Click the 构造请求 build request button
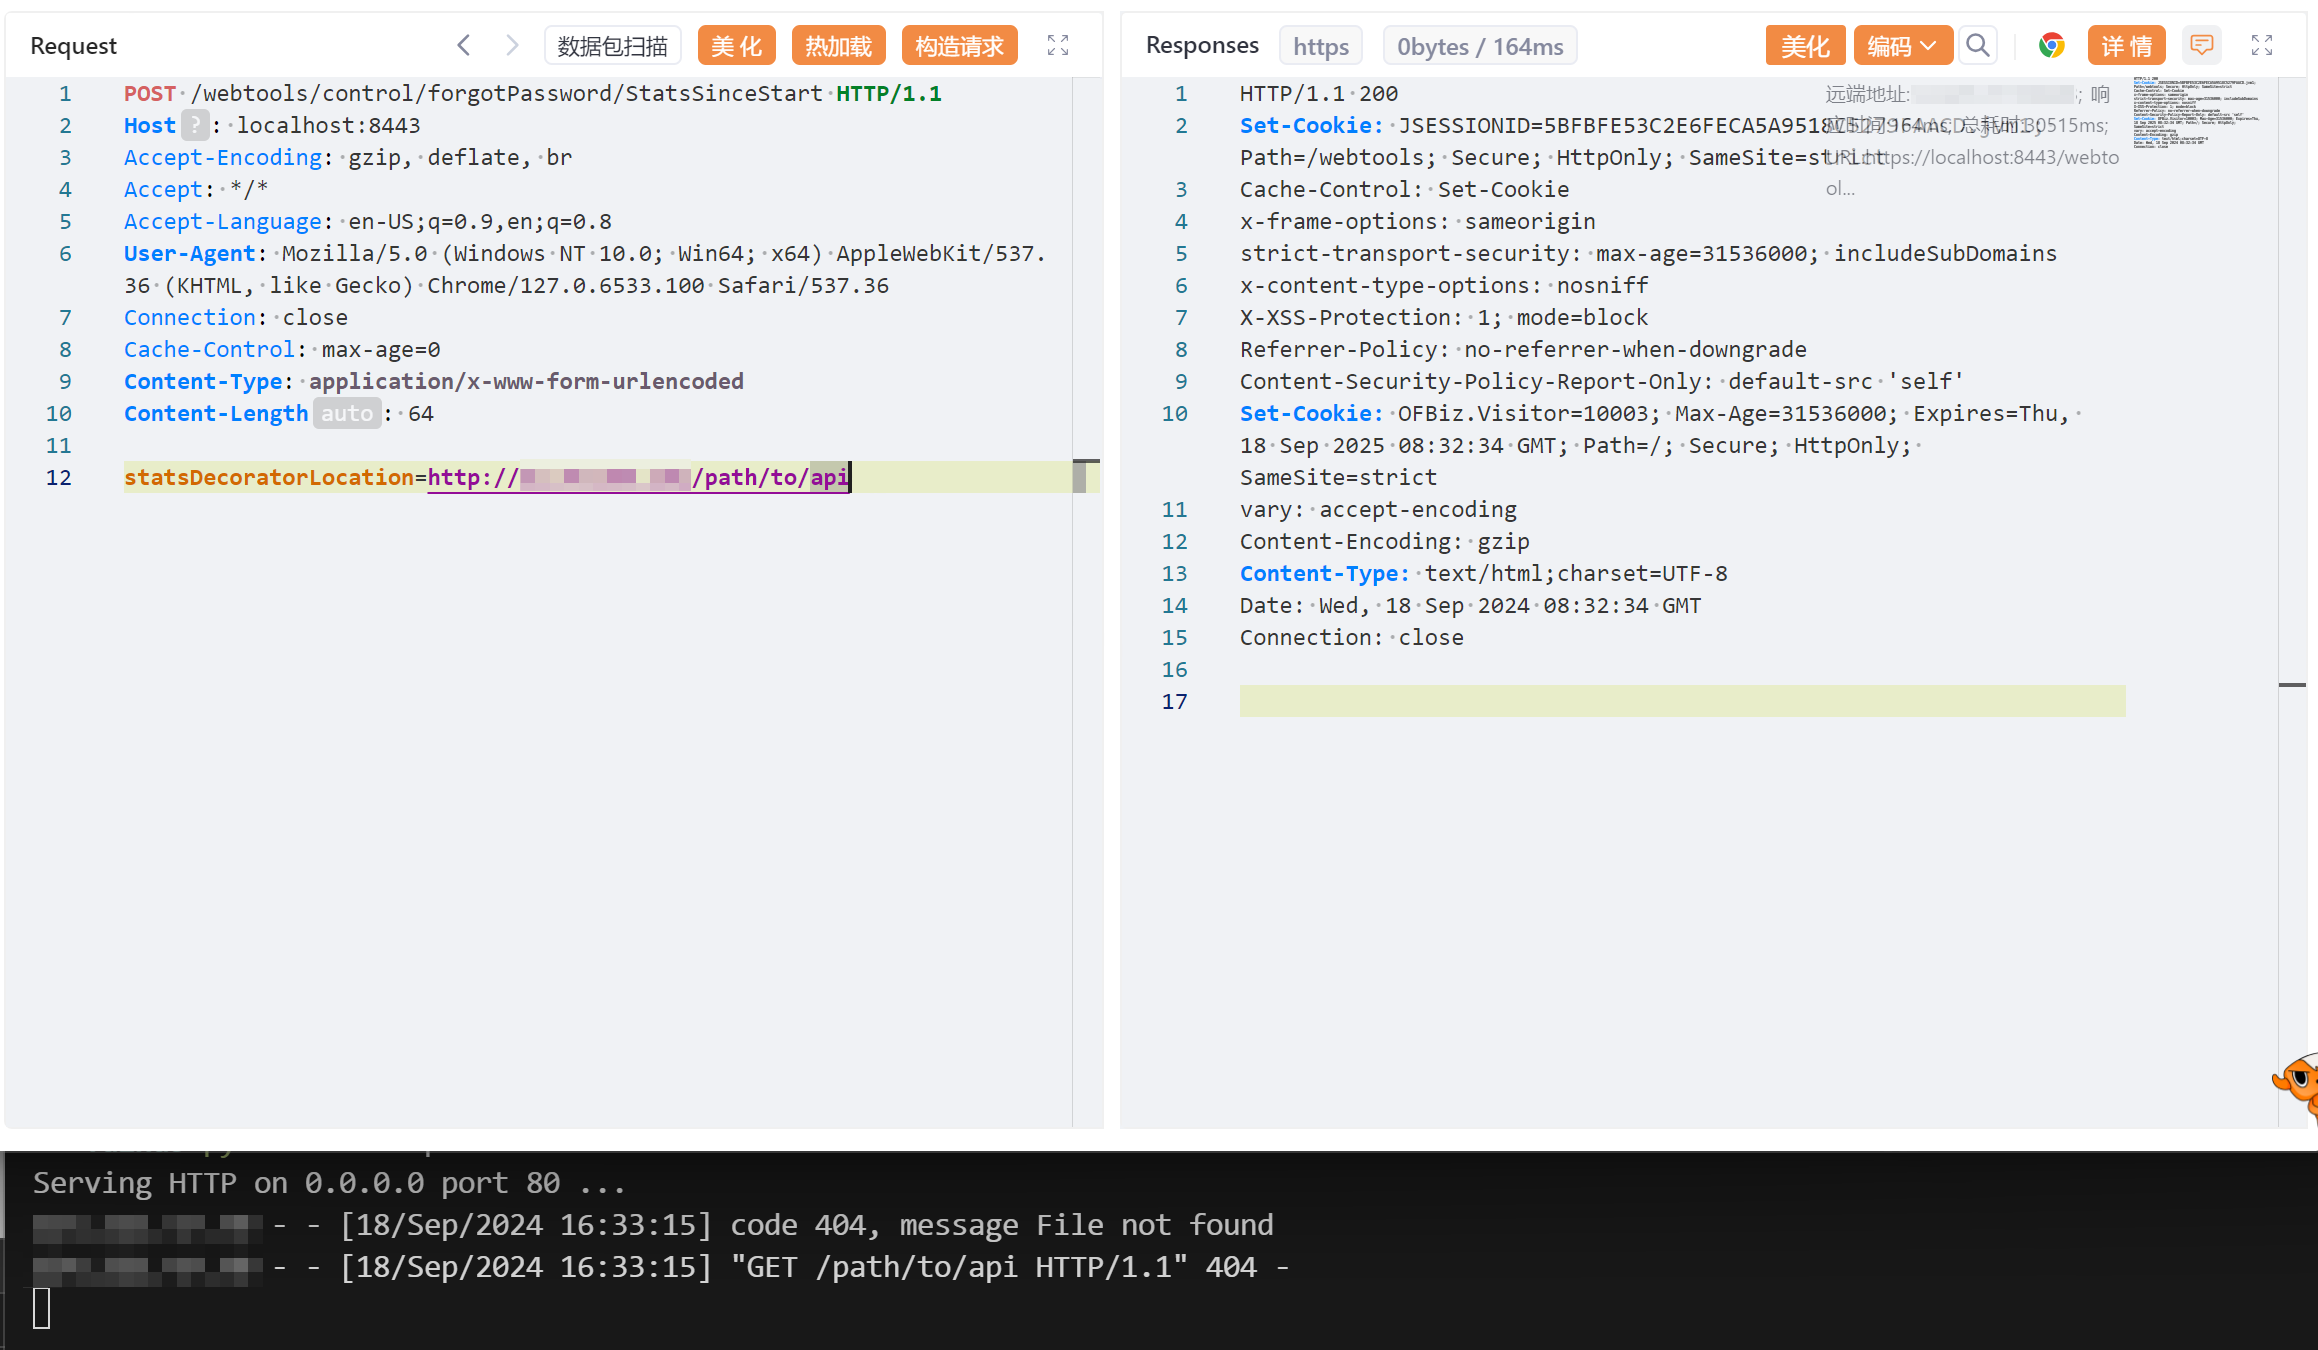This screenshot has width=2318, height=1350. coord(958,46)
